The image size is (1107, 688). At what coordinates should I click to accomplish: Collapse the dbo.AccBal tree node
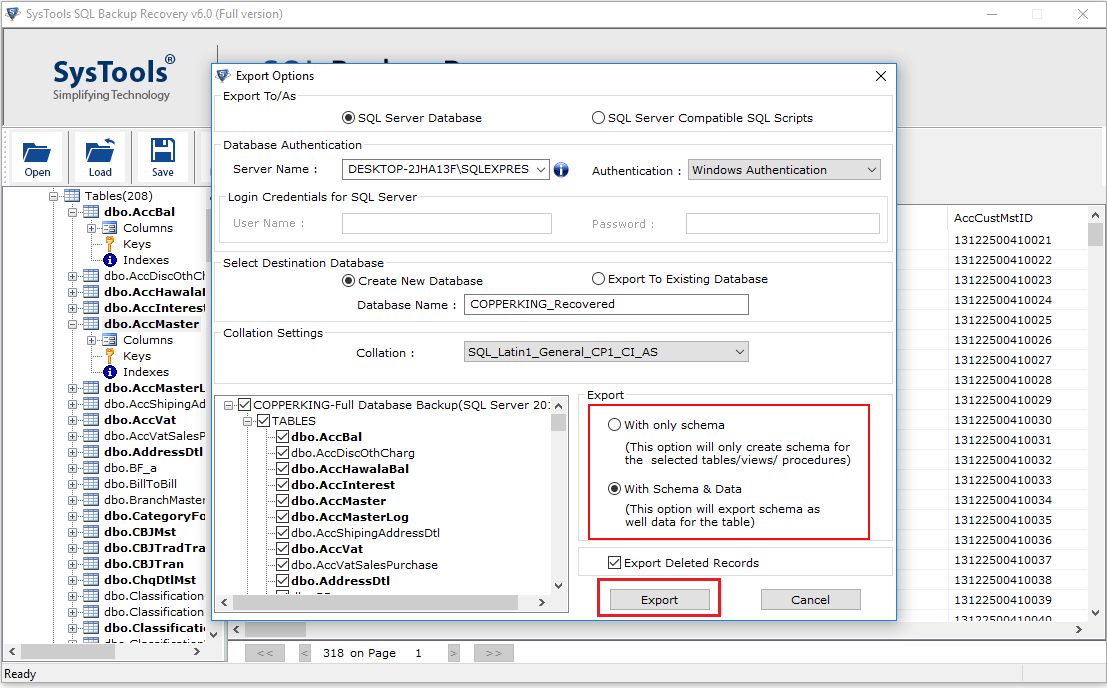pyautogui.click(x=73, y=212)
